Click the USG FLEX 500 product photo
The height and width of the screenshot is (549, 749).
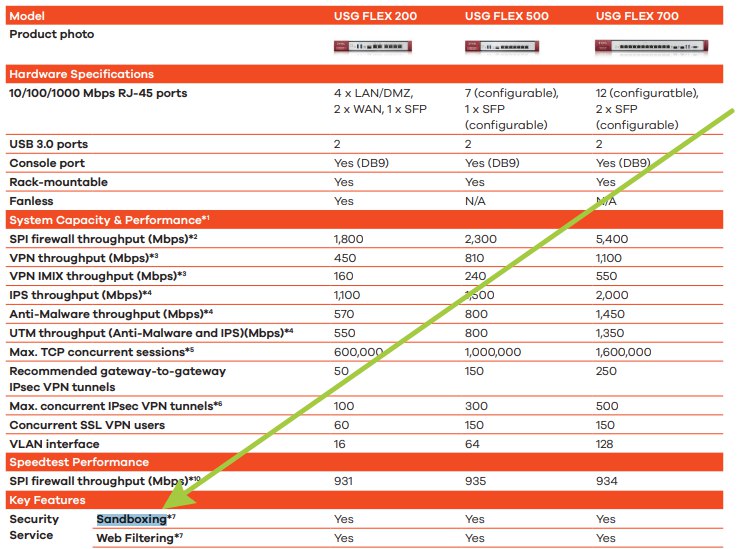pos(502,46)
